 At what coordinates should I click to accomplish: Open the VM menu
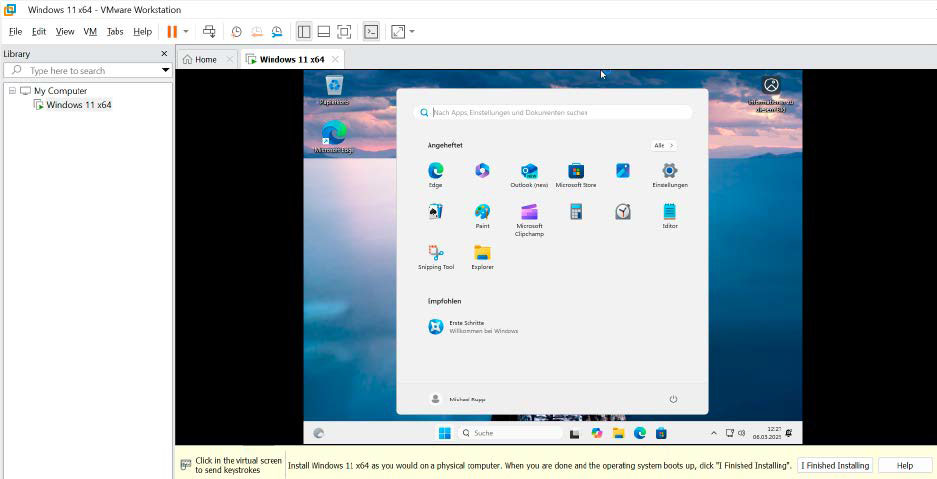[90, 32]
